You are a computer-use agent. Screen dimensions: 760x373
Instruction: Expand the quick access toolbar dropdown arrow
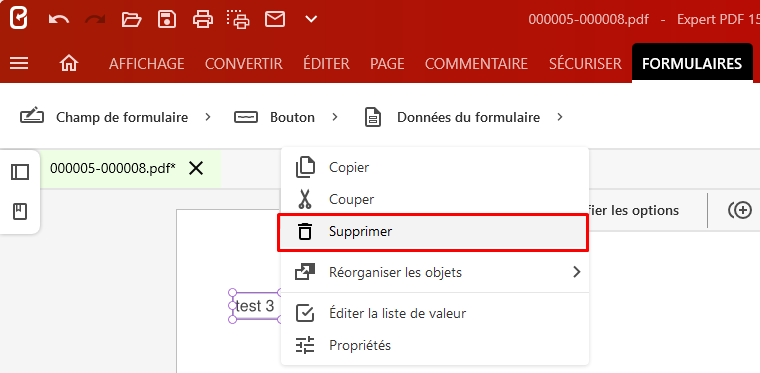(311, 19)
